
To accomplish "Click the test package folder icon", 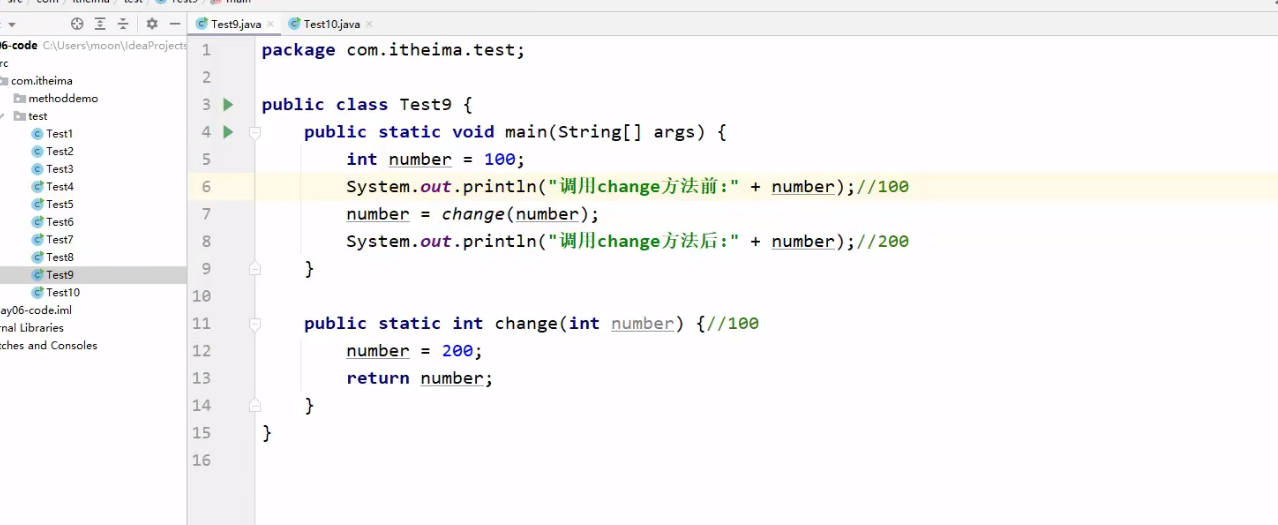I will click(19, 116).
